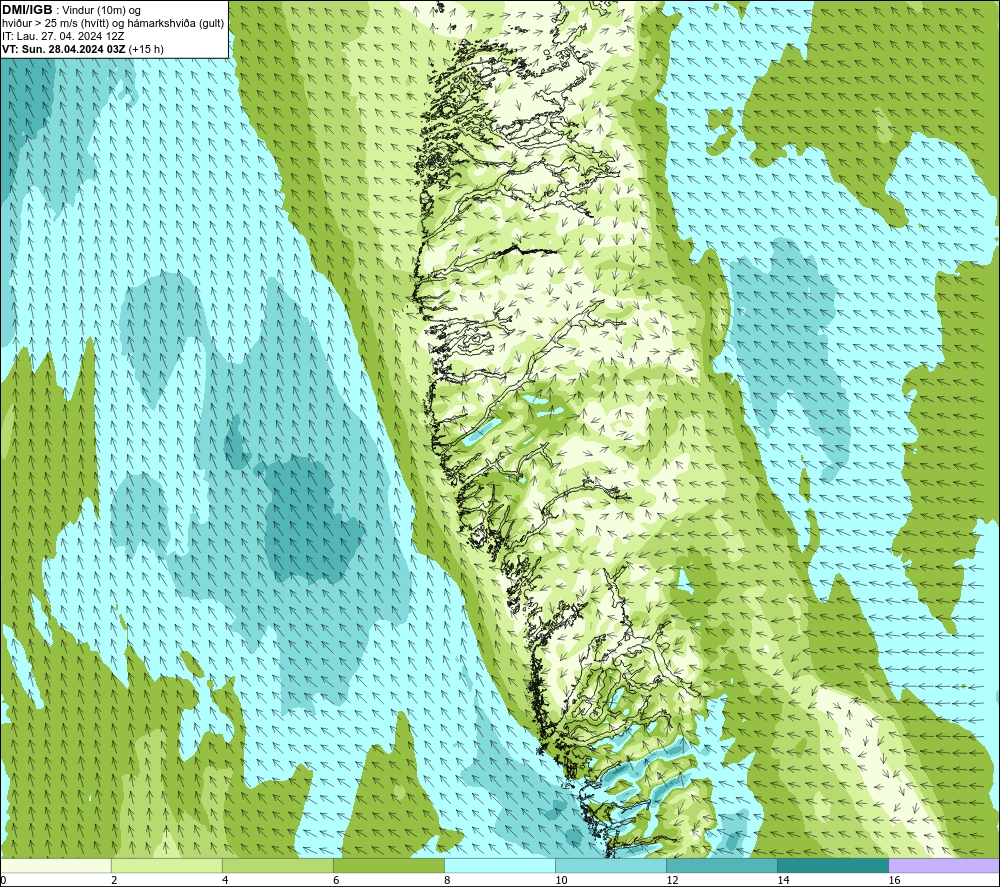
Task: Click the 14–16 m/s dark teal swatch
Action: 833,865
